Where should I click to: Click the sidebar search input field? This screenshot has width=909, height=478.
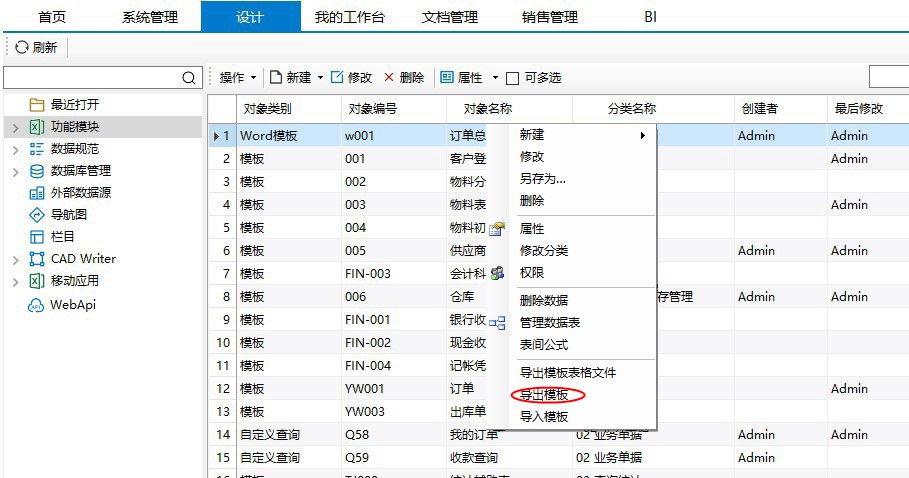[x=92, y=78]
